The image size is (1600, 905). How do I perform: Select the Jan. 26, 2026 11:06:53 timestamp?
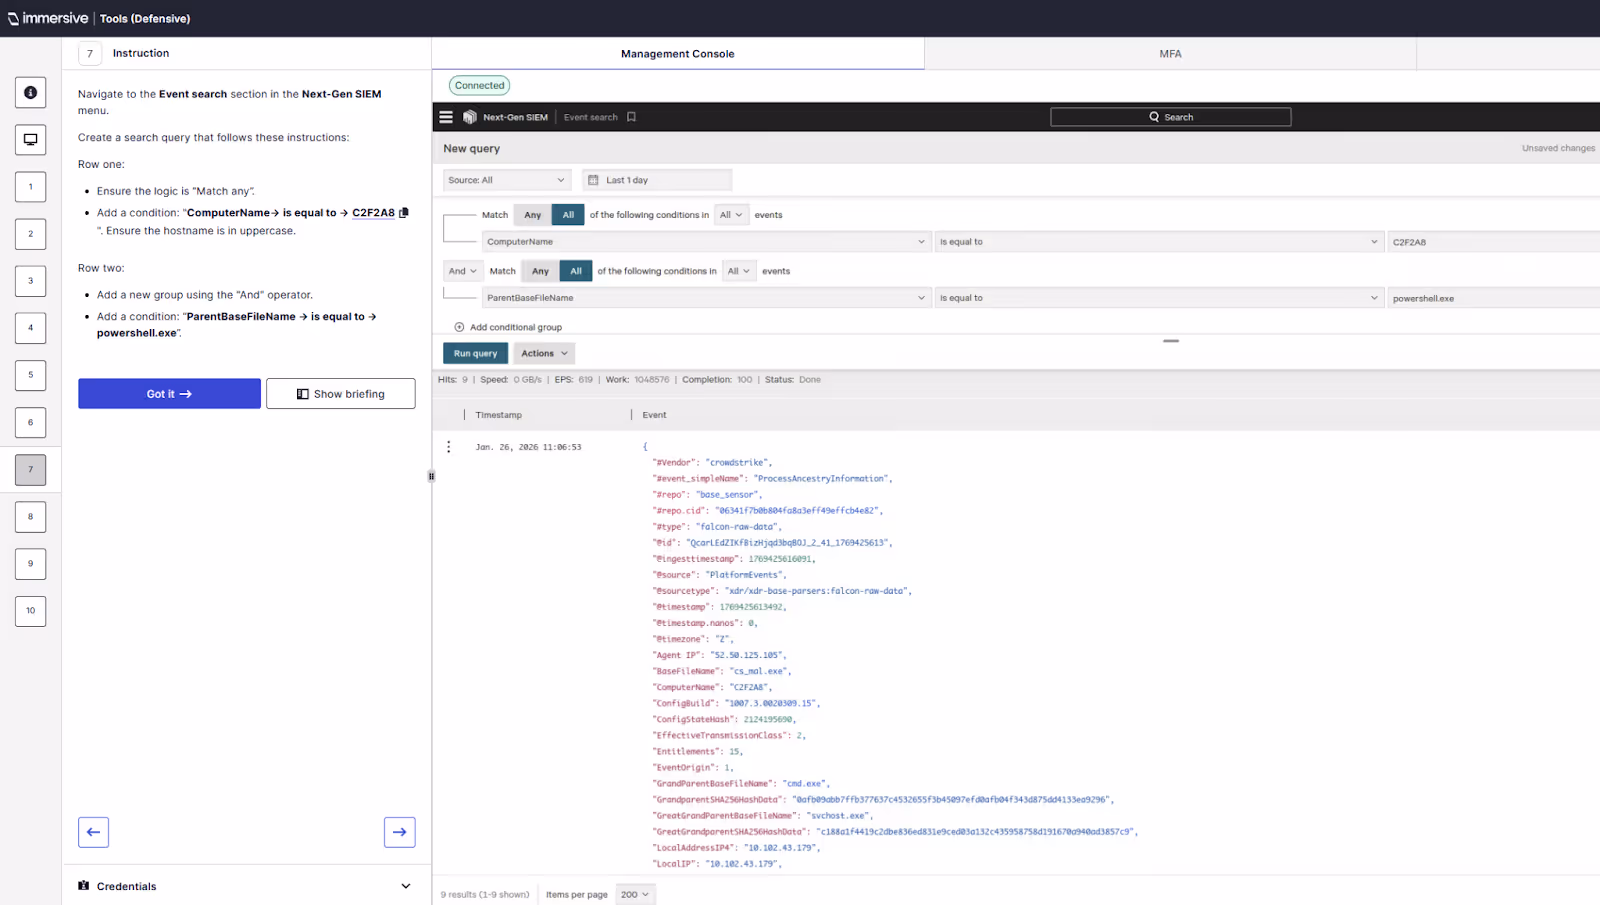[528, 447]
